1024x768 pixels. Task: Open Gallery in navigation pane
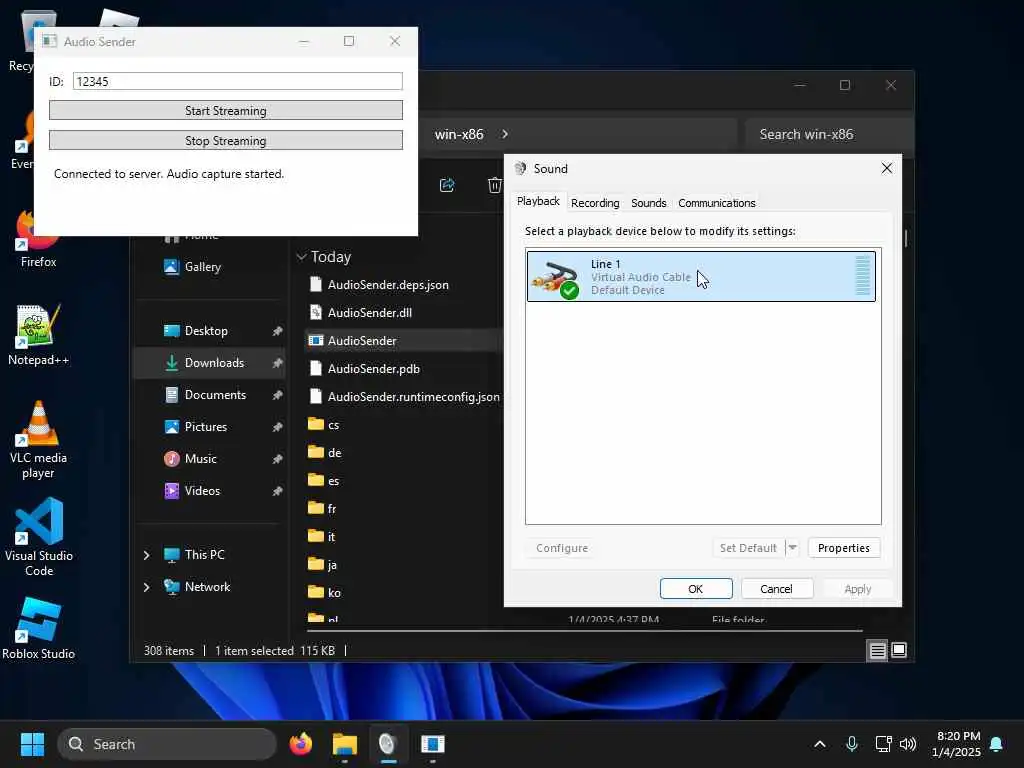pyautogui.click(x=202, y=267)
